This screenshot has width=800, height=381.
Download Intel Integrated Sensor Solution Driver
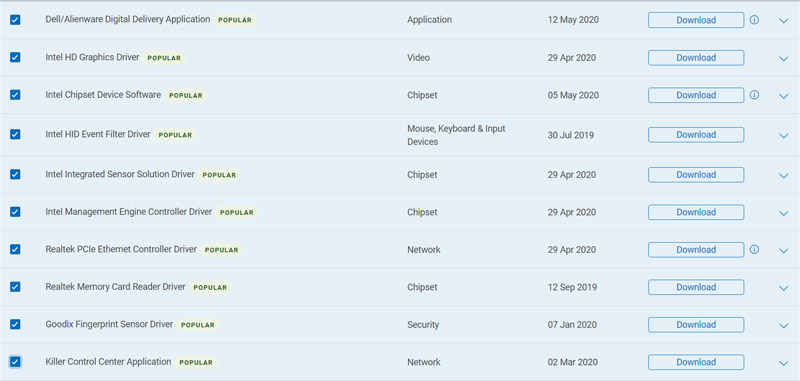tap(696, 174)
